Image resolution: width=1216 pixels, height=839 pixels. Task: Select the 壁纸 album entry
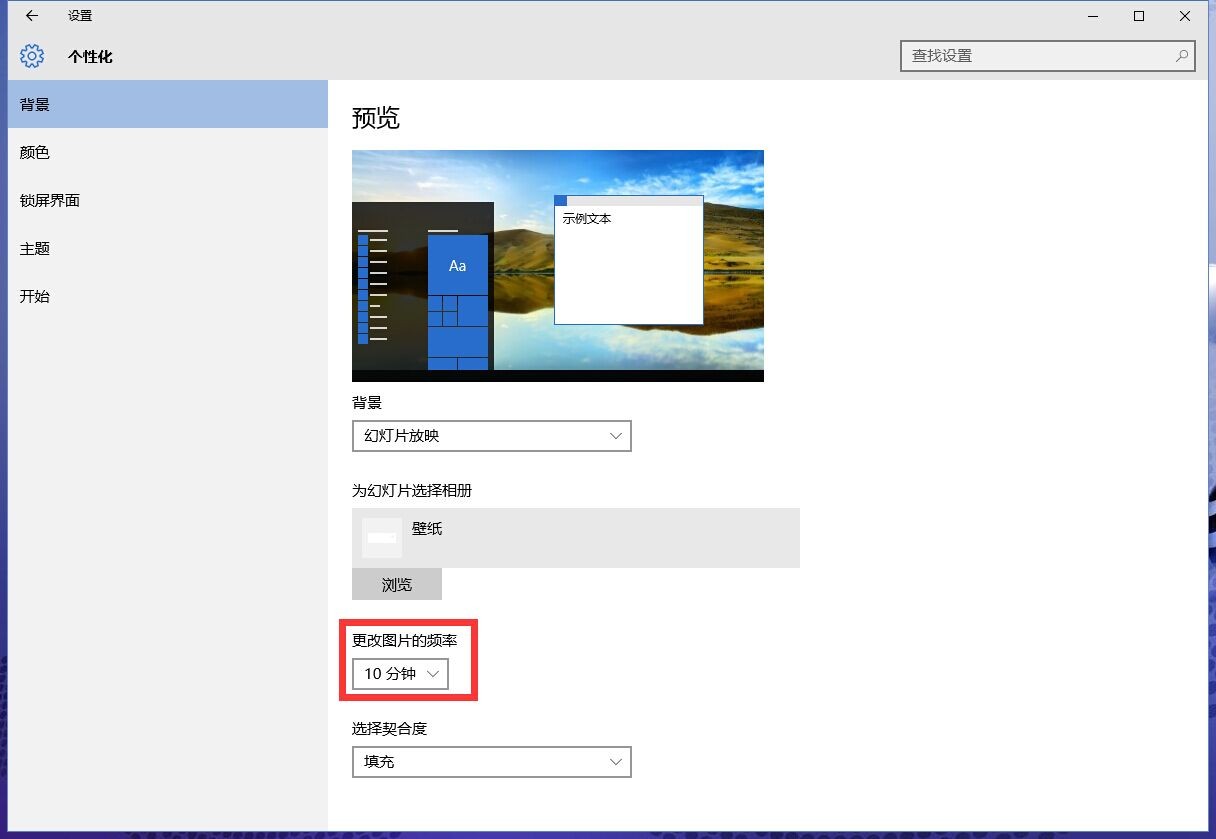pos(575,538)
